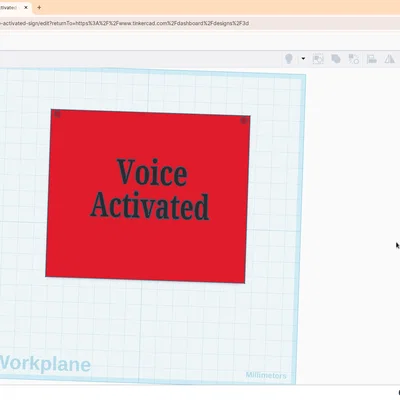Select the 'Activated' text on the sign

coord(150,206)
